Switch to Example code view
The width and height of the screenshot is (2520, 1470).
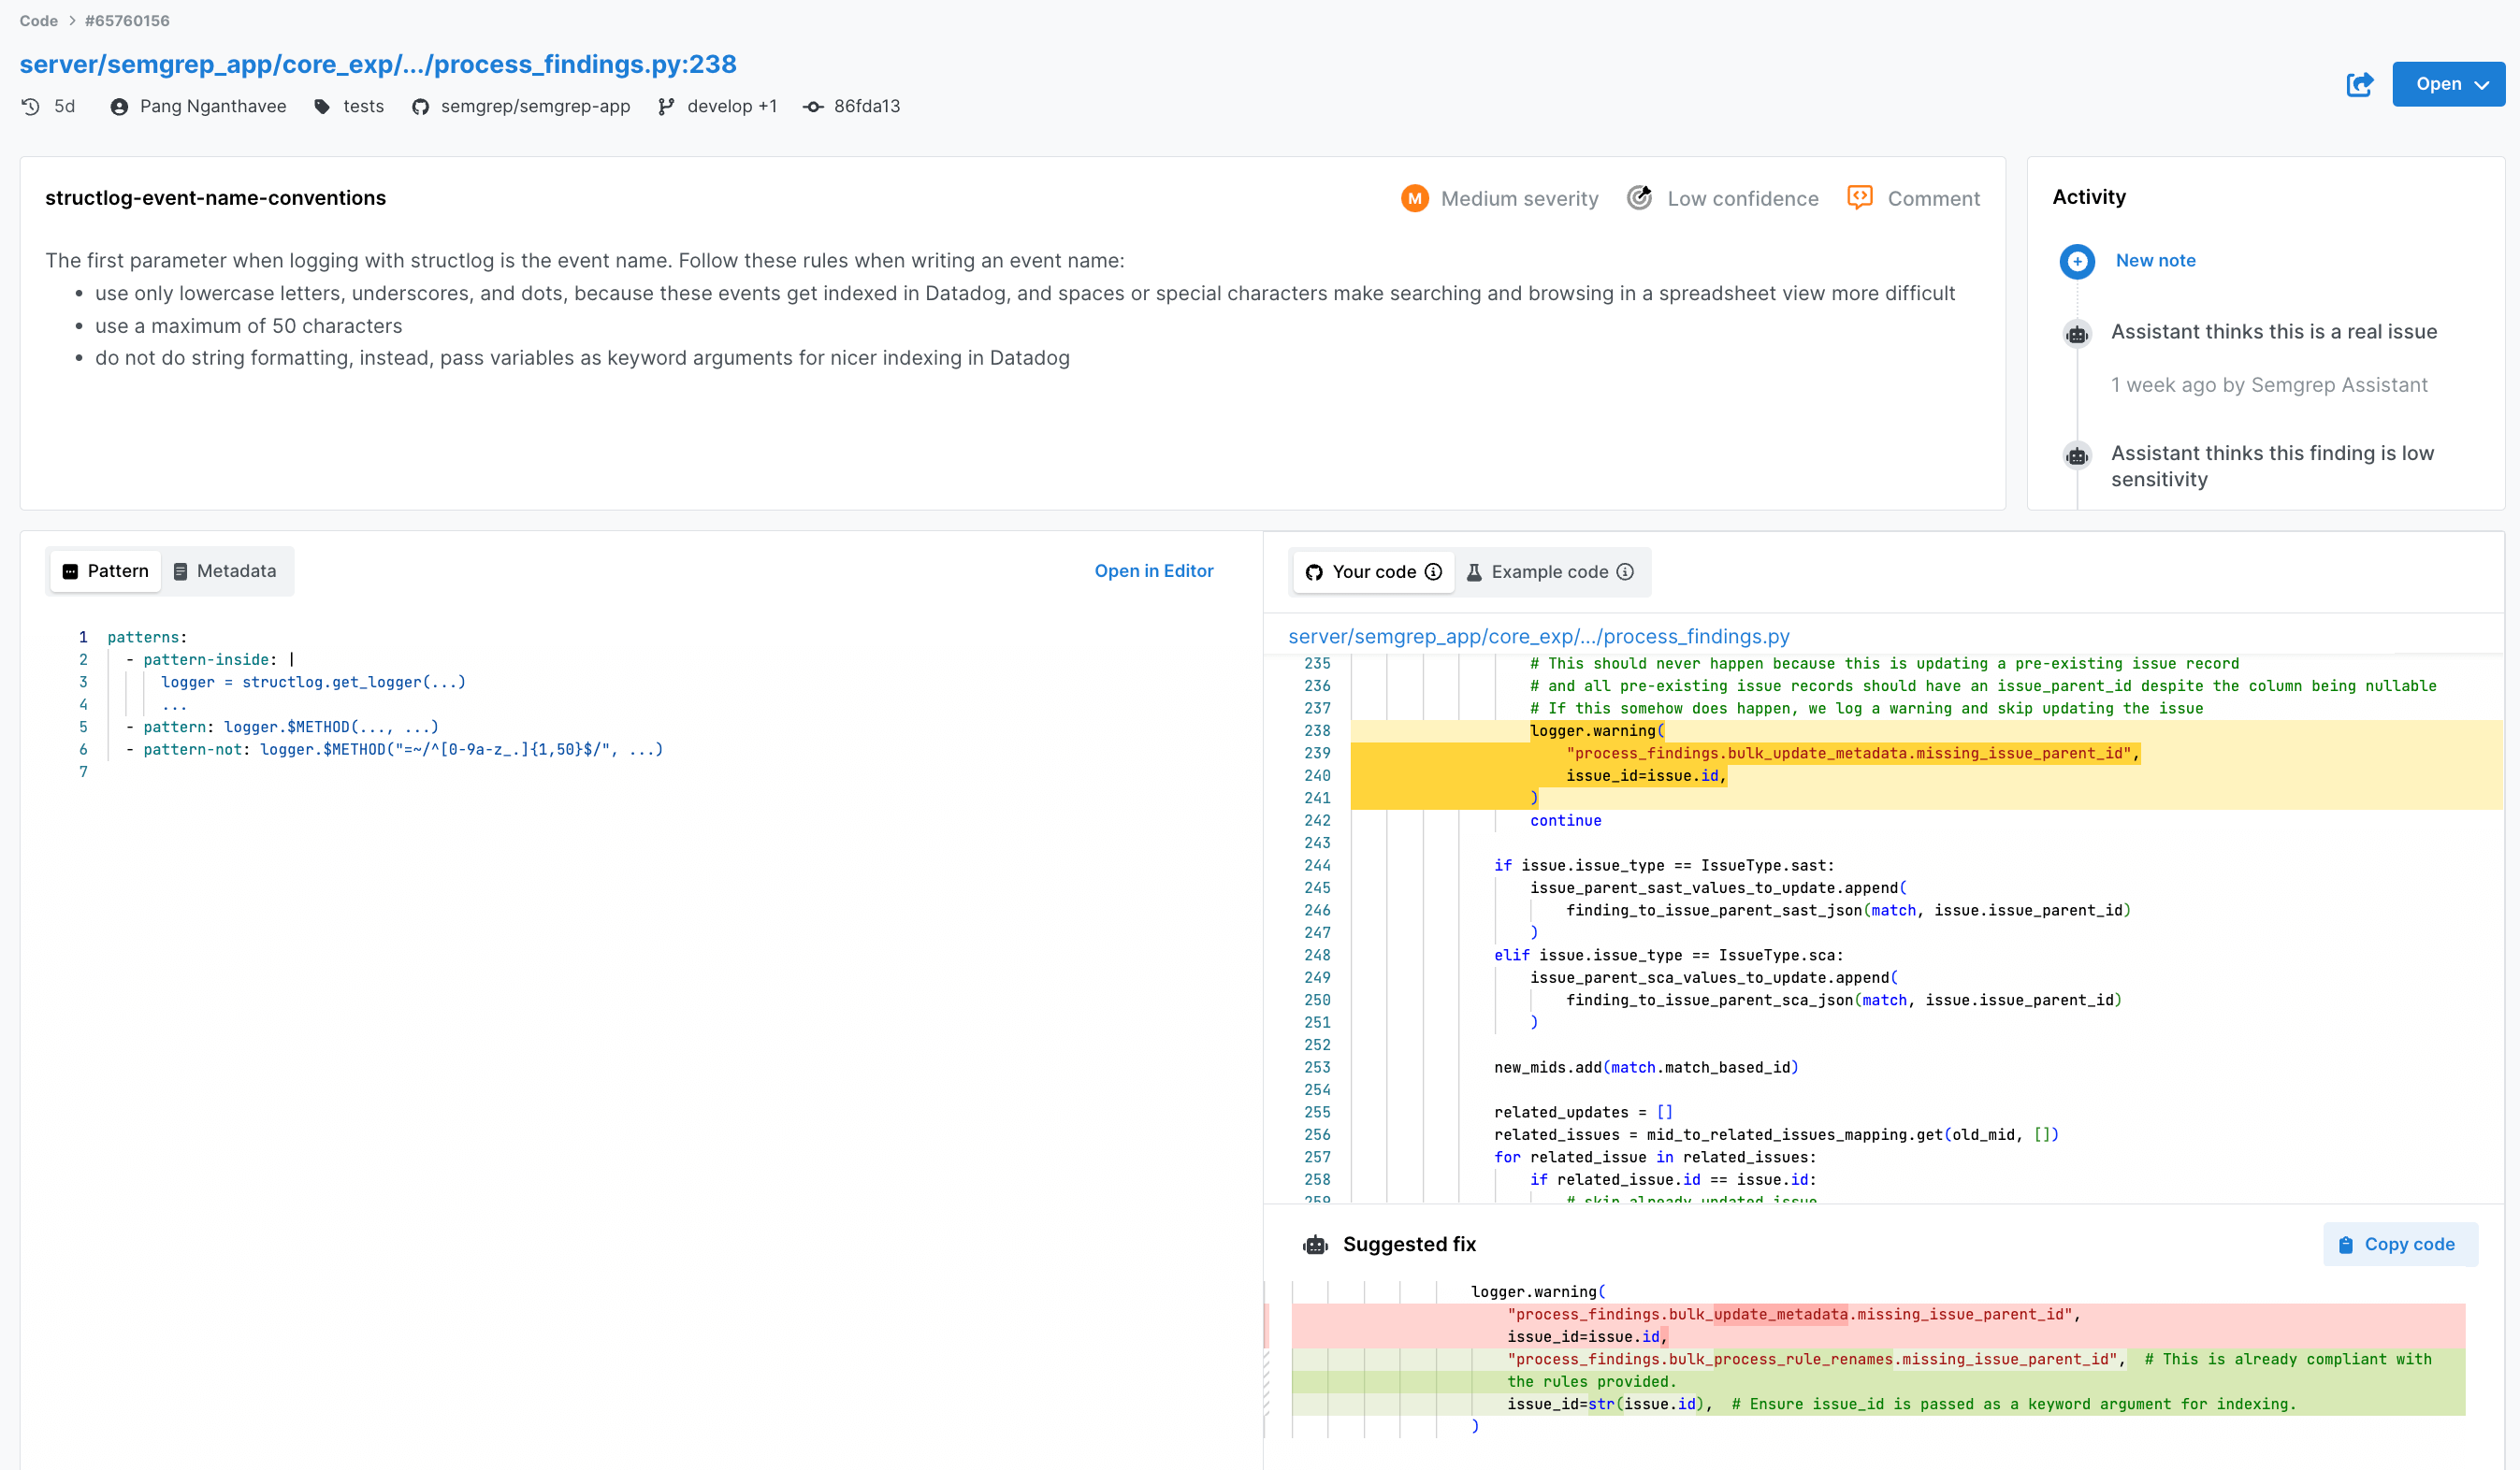coord(1549,572)
